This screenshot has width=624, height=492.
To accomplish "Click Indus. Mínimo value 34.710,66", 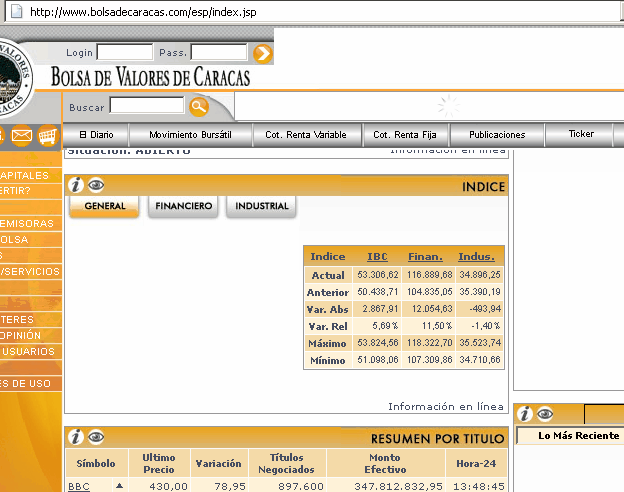I will point(480,360).
